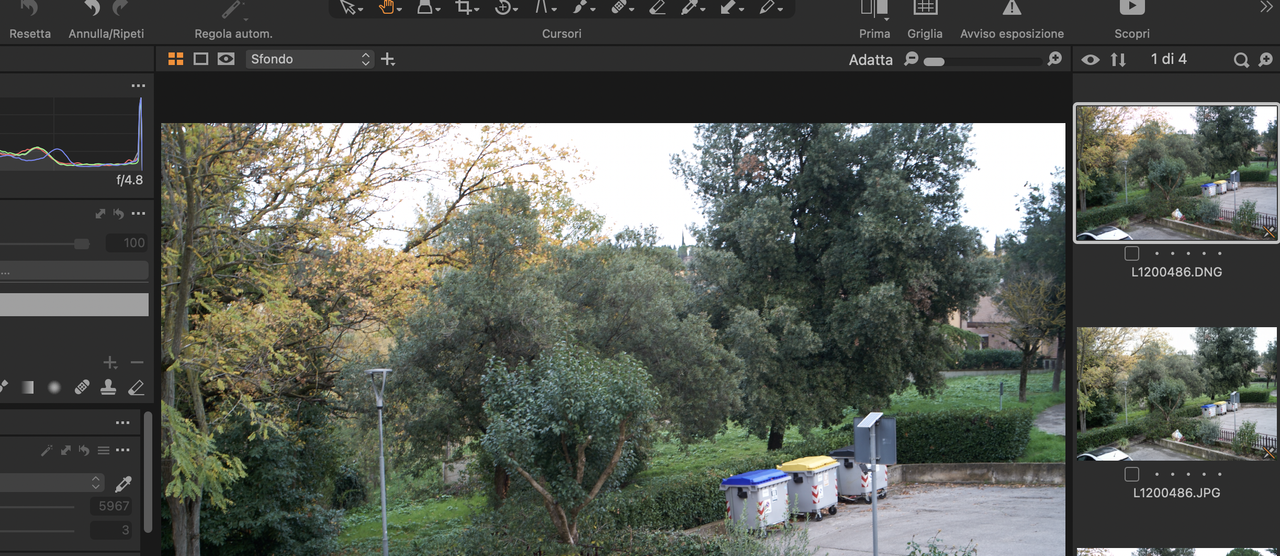1280x556 pixels.
Task: Select the eraser mask tool in left panel
Action: [136, 387]
